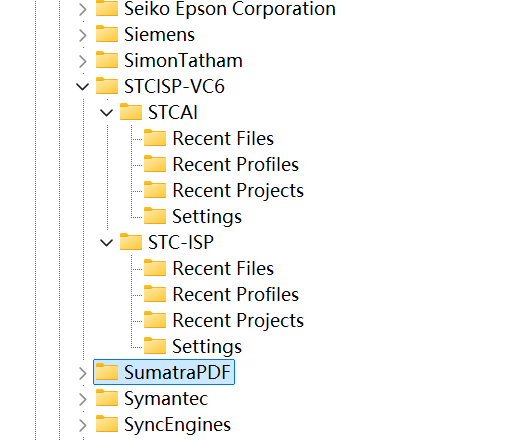526x440 pixels.
Task: Select Recent Files under STCAI
Action: 223,138
